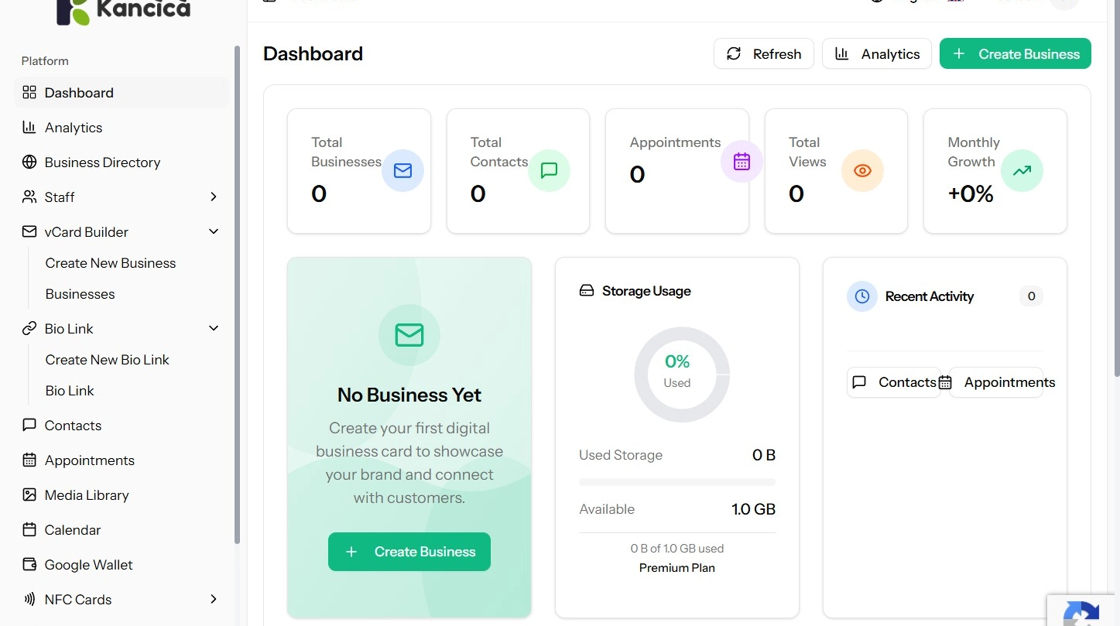Click the vCard Builder envelope icon

[x=29, y=232]
